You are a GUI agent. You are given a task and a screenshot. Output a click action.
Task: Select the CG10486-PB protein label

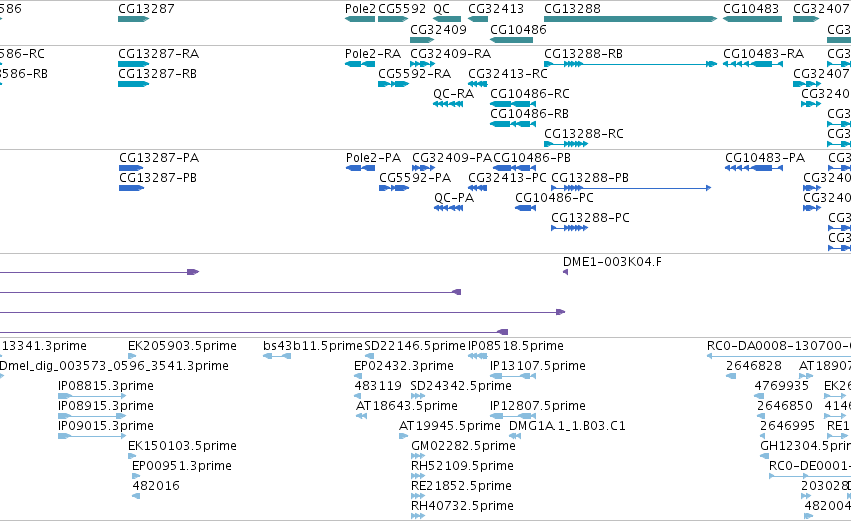[532, 158]
